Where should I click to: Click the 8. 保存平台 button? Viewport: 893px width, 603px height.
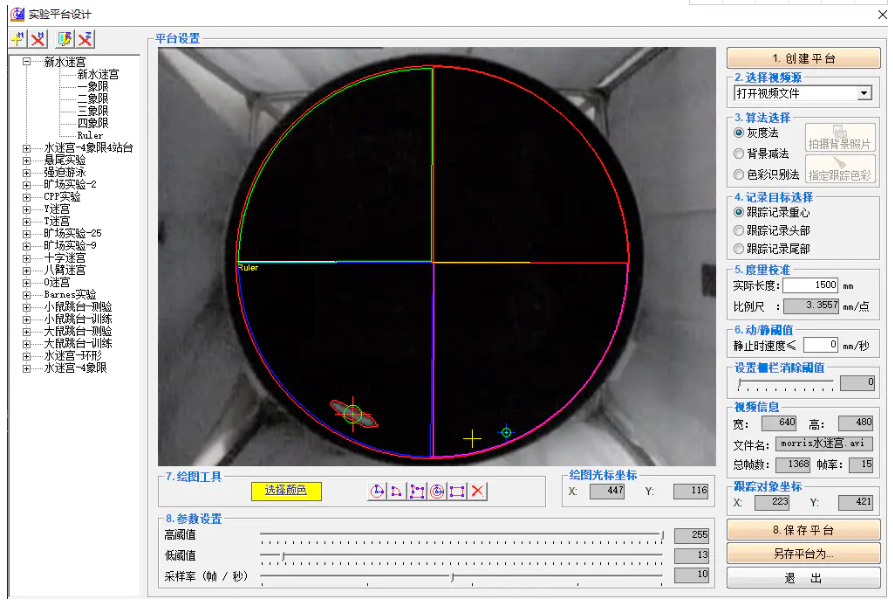[x=803, y=530]
